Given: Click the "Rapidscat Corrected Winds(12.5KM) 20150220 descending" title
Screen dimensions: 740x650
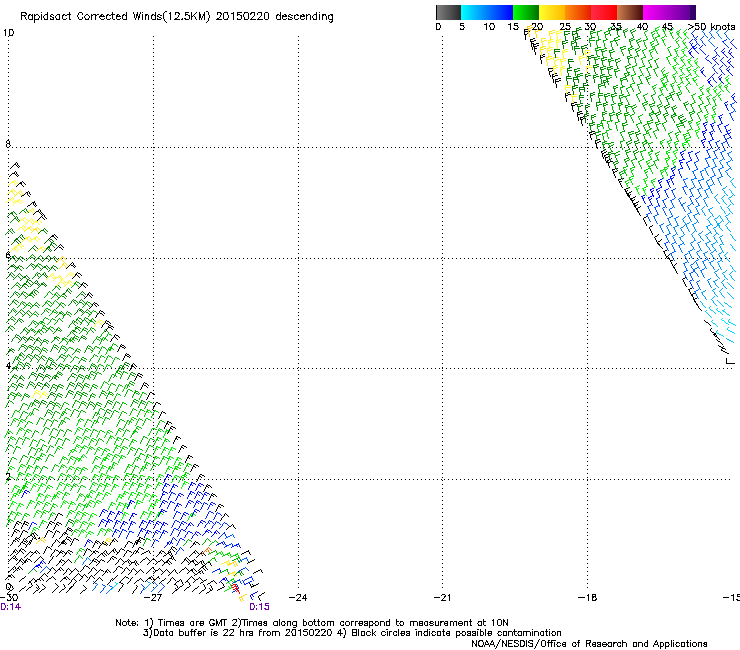Looking at the screenshot, I should [x=177, y=17].
